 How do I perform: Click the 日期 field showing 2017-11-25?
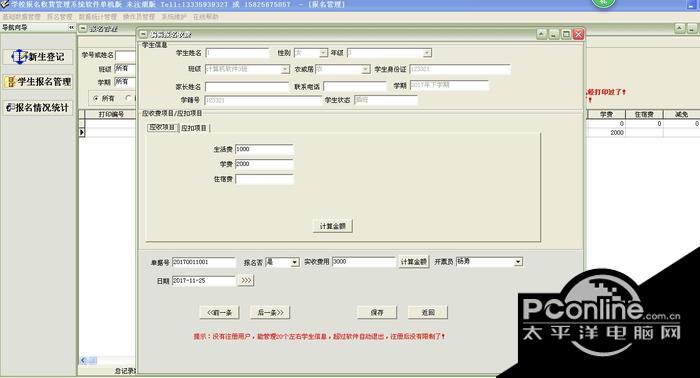[x=204, y=281]
